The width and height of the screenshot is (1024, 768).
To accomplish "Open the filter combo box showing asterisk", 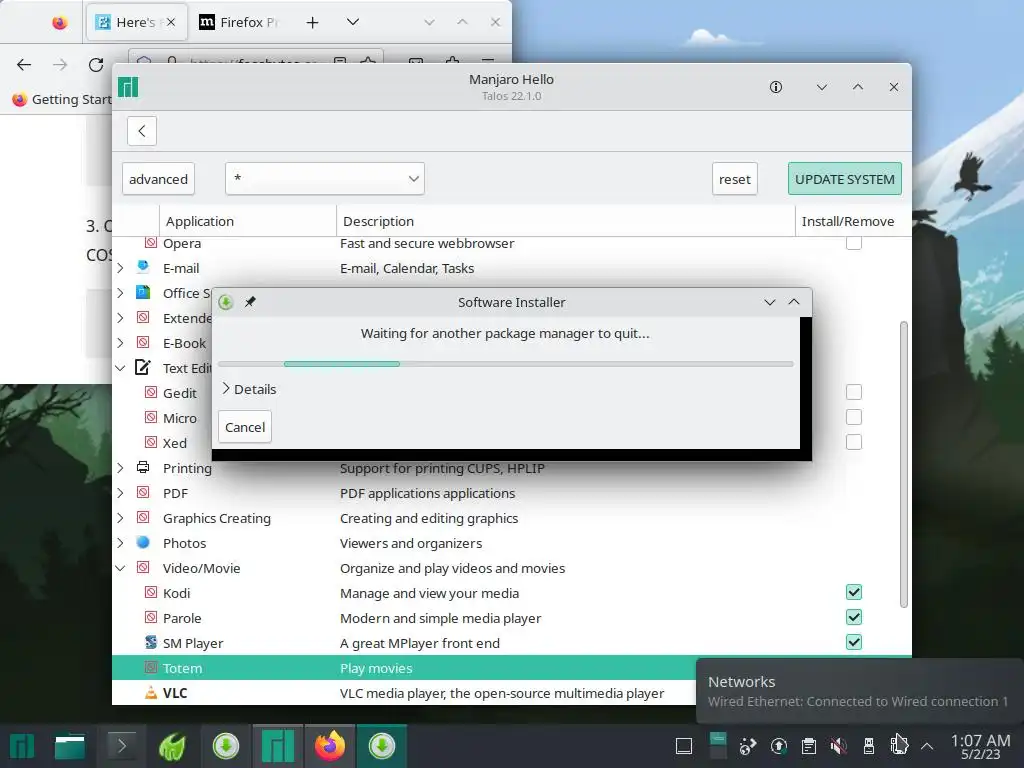I will [325, 178].
